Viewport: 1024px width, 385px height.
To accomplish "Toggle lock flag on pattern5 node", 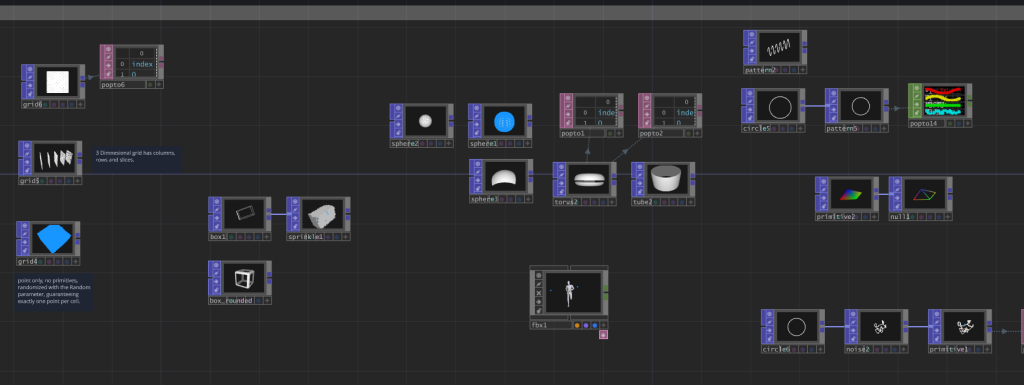I will [x=834, y=118].
